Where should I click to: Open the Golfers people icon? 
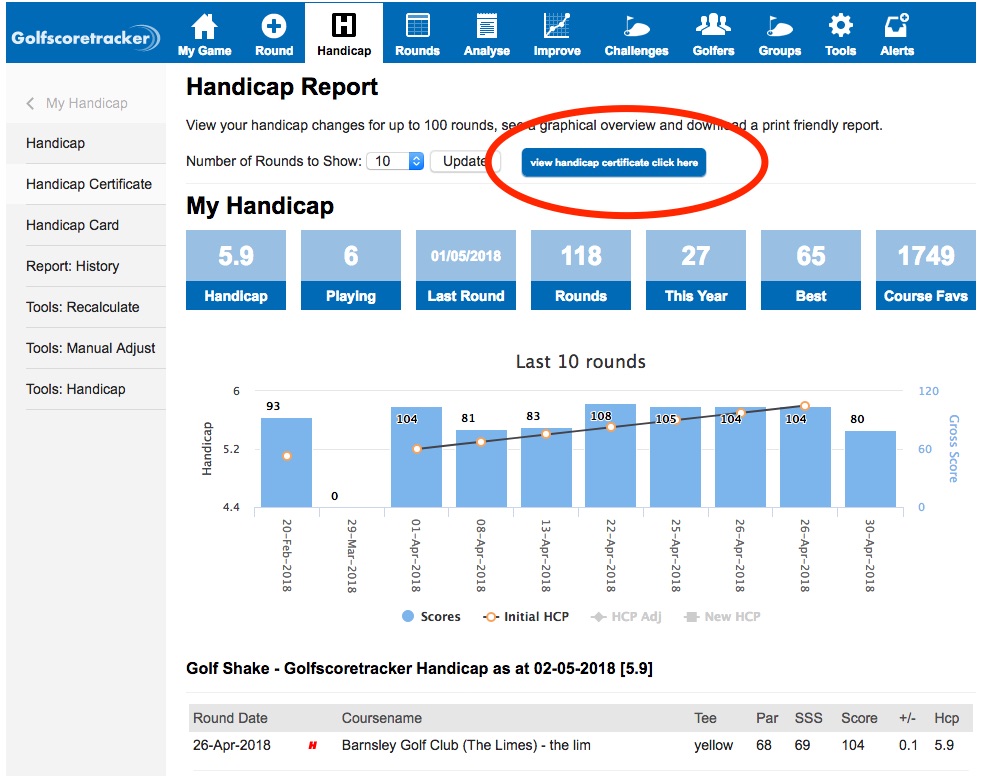pyautogui.click(x=713, y=27)
